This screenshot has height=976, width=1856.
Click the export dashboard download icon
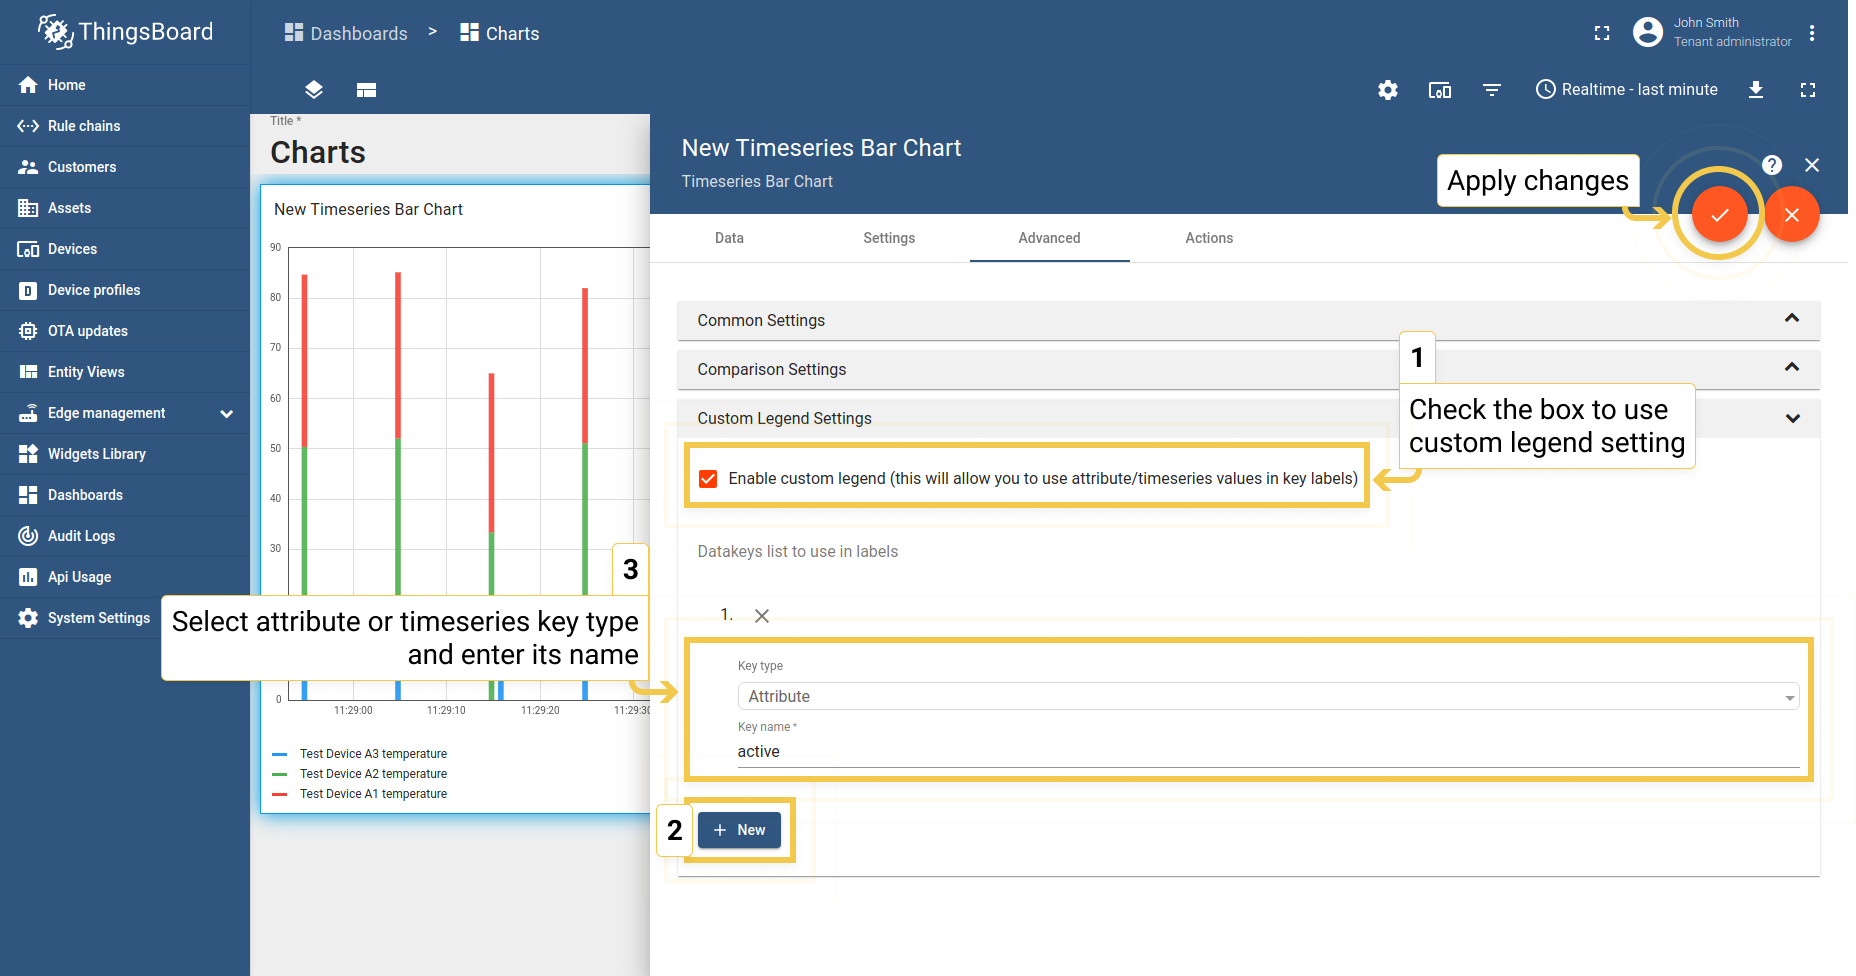tap(1757, 90)
